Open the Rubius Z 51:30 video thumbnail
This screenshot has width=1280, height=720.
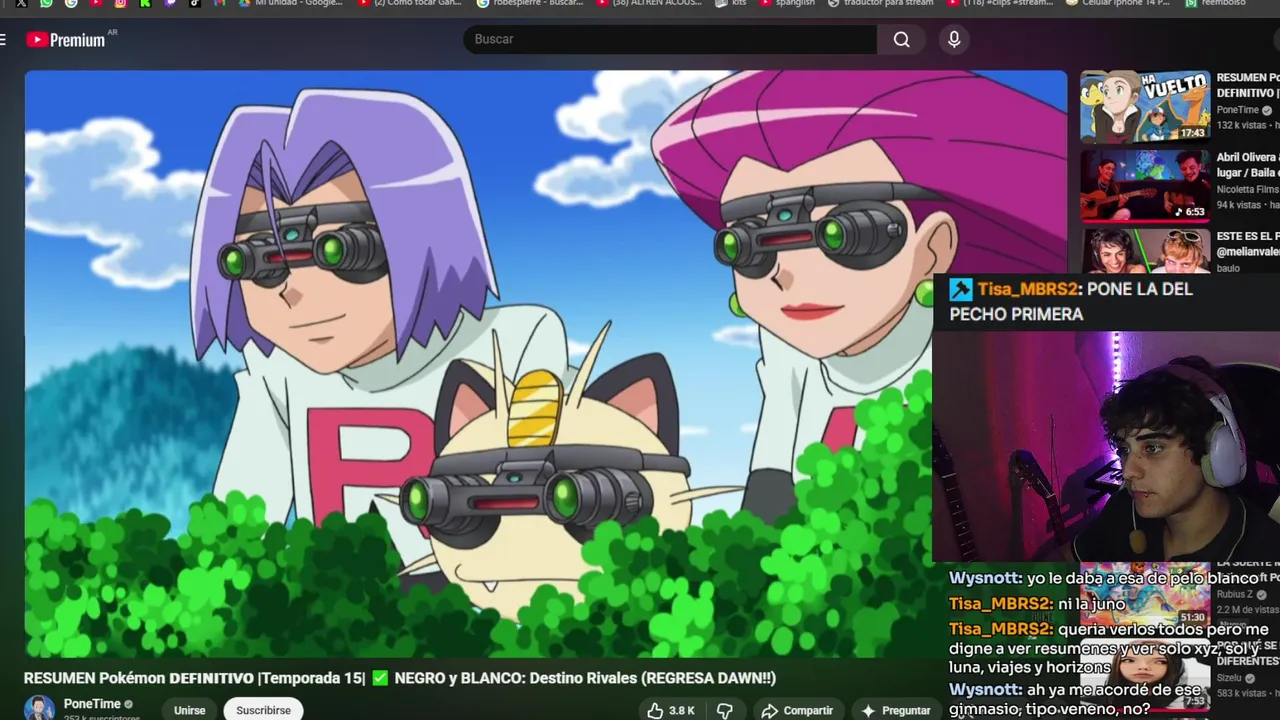[1145, 595]
